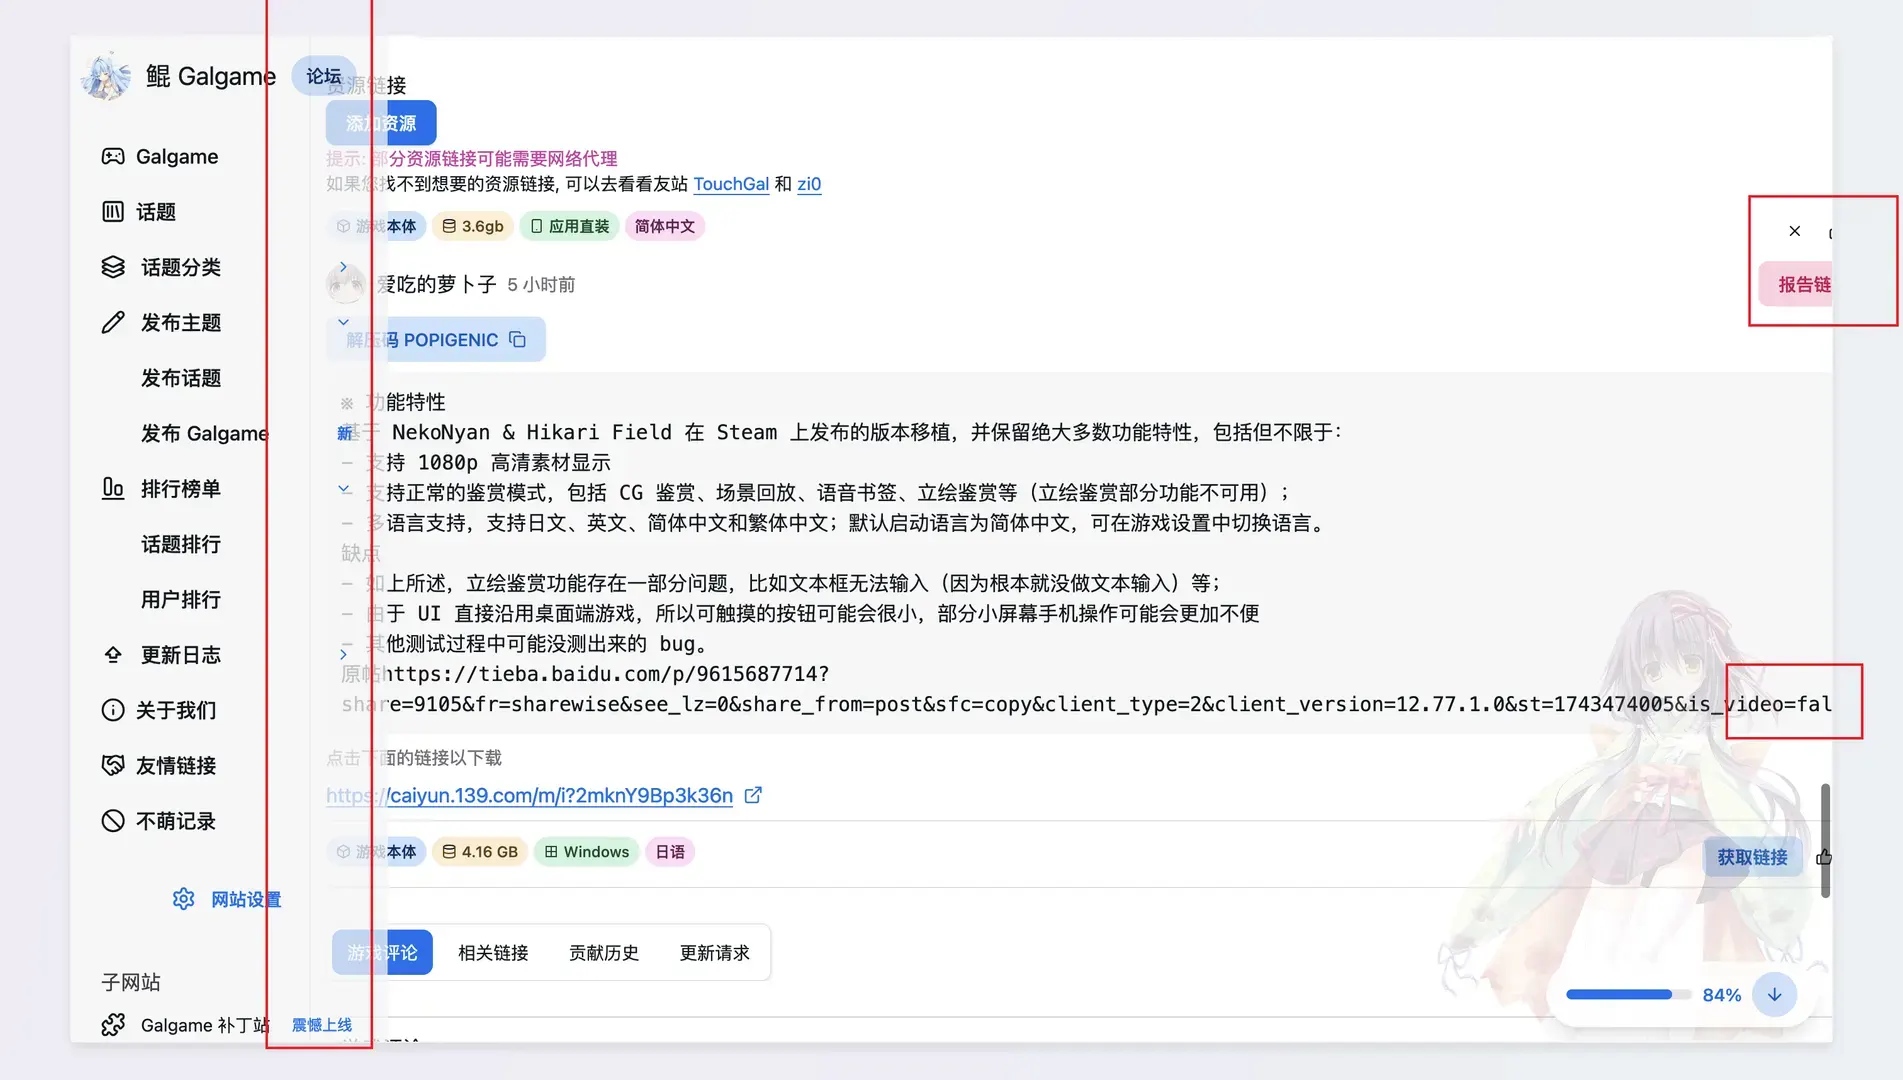Click external-link icon beside the caiyun link
Image resolution: width=1903 pixels, height=1080 pixels.
(x=753, y=795)
